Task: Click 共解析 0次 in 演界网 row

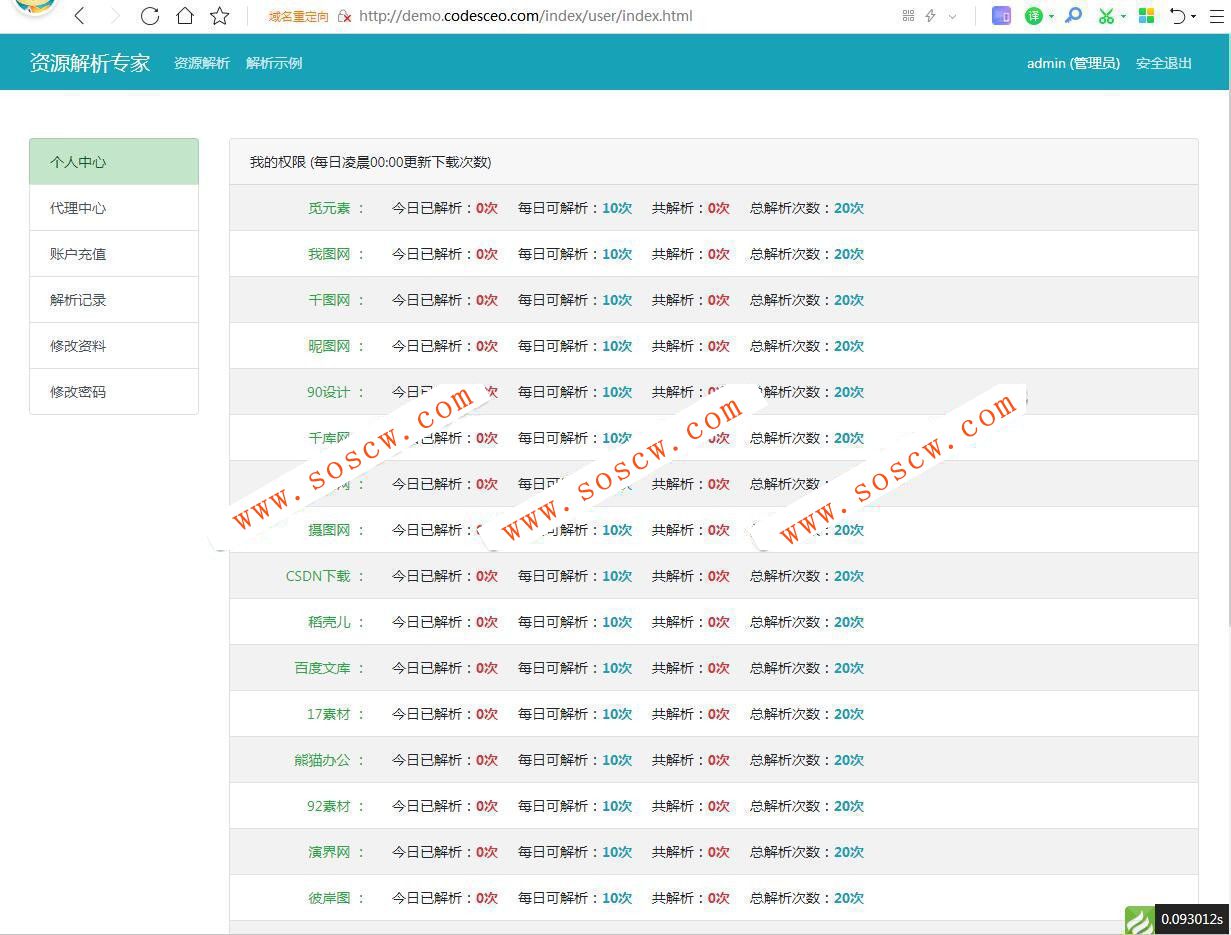Action: coord(691,852)
